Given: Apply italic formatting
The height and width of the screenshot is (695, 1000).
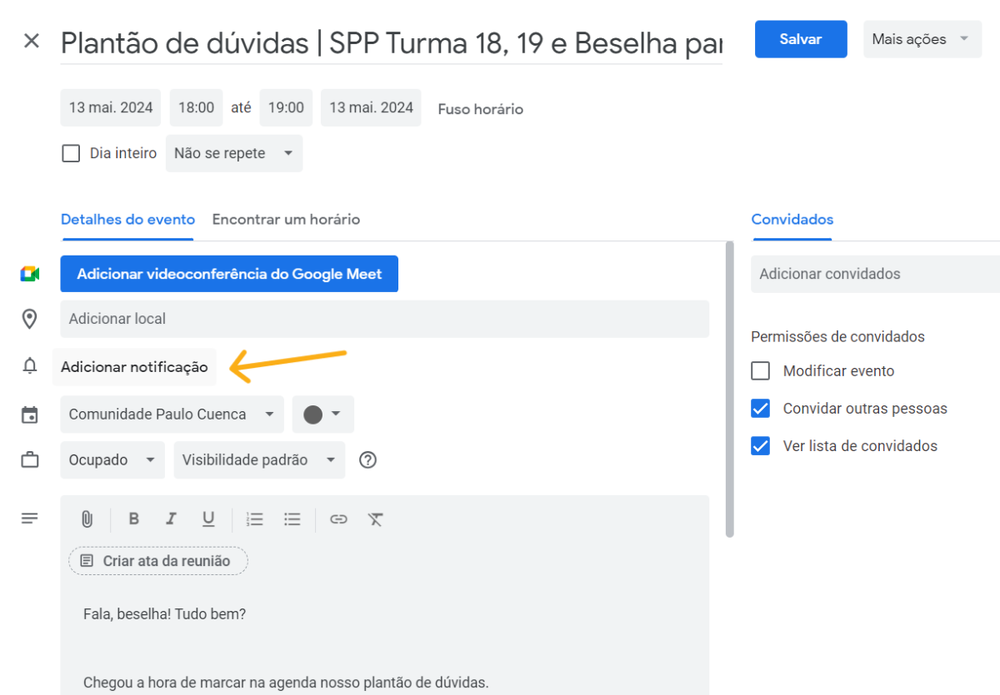Looking at the screenshot, I should (x=171, y=519).
